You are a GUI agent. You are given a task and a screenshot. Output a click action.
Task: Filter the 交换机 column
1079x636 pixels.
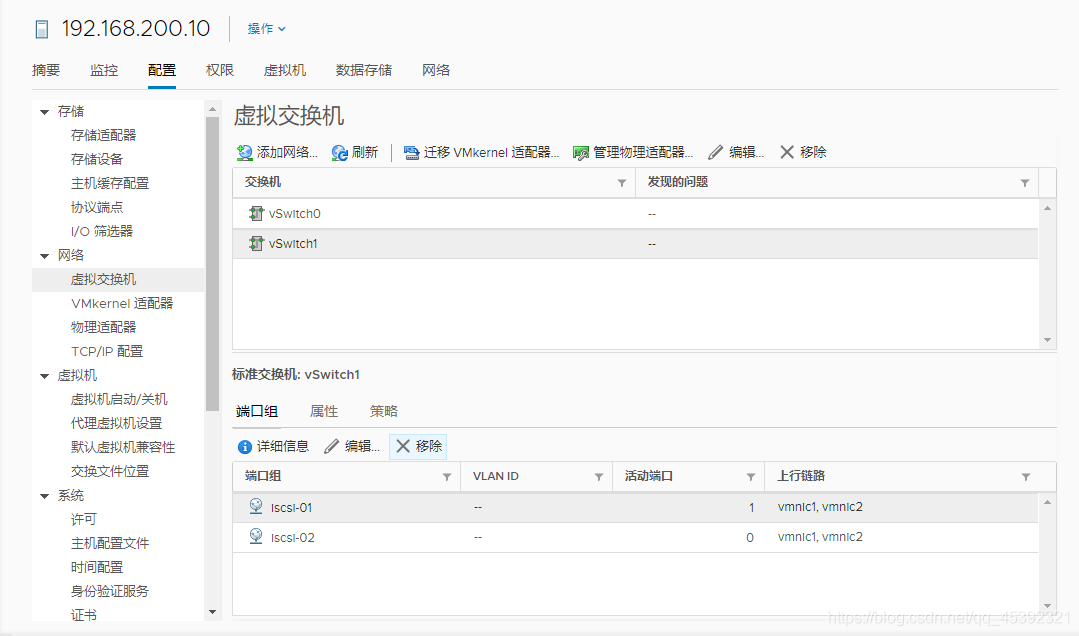(x=621, y=183)
